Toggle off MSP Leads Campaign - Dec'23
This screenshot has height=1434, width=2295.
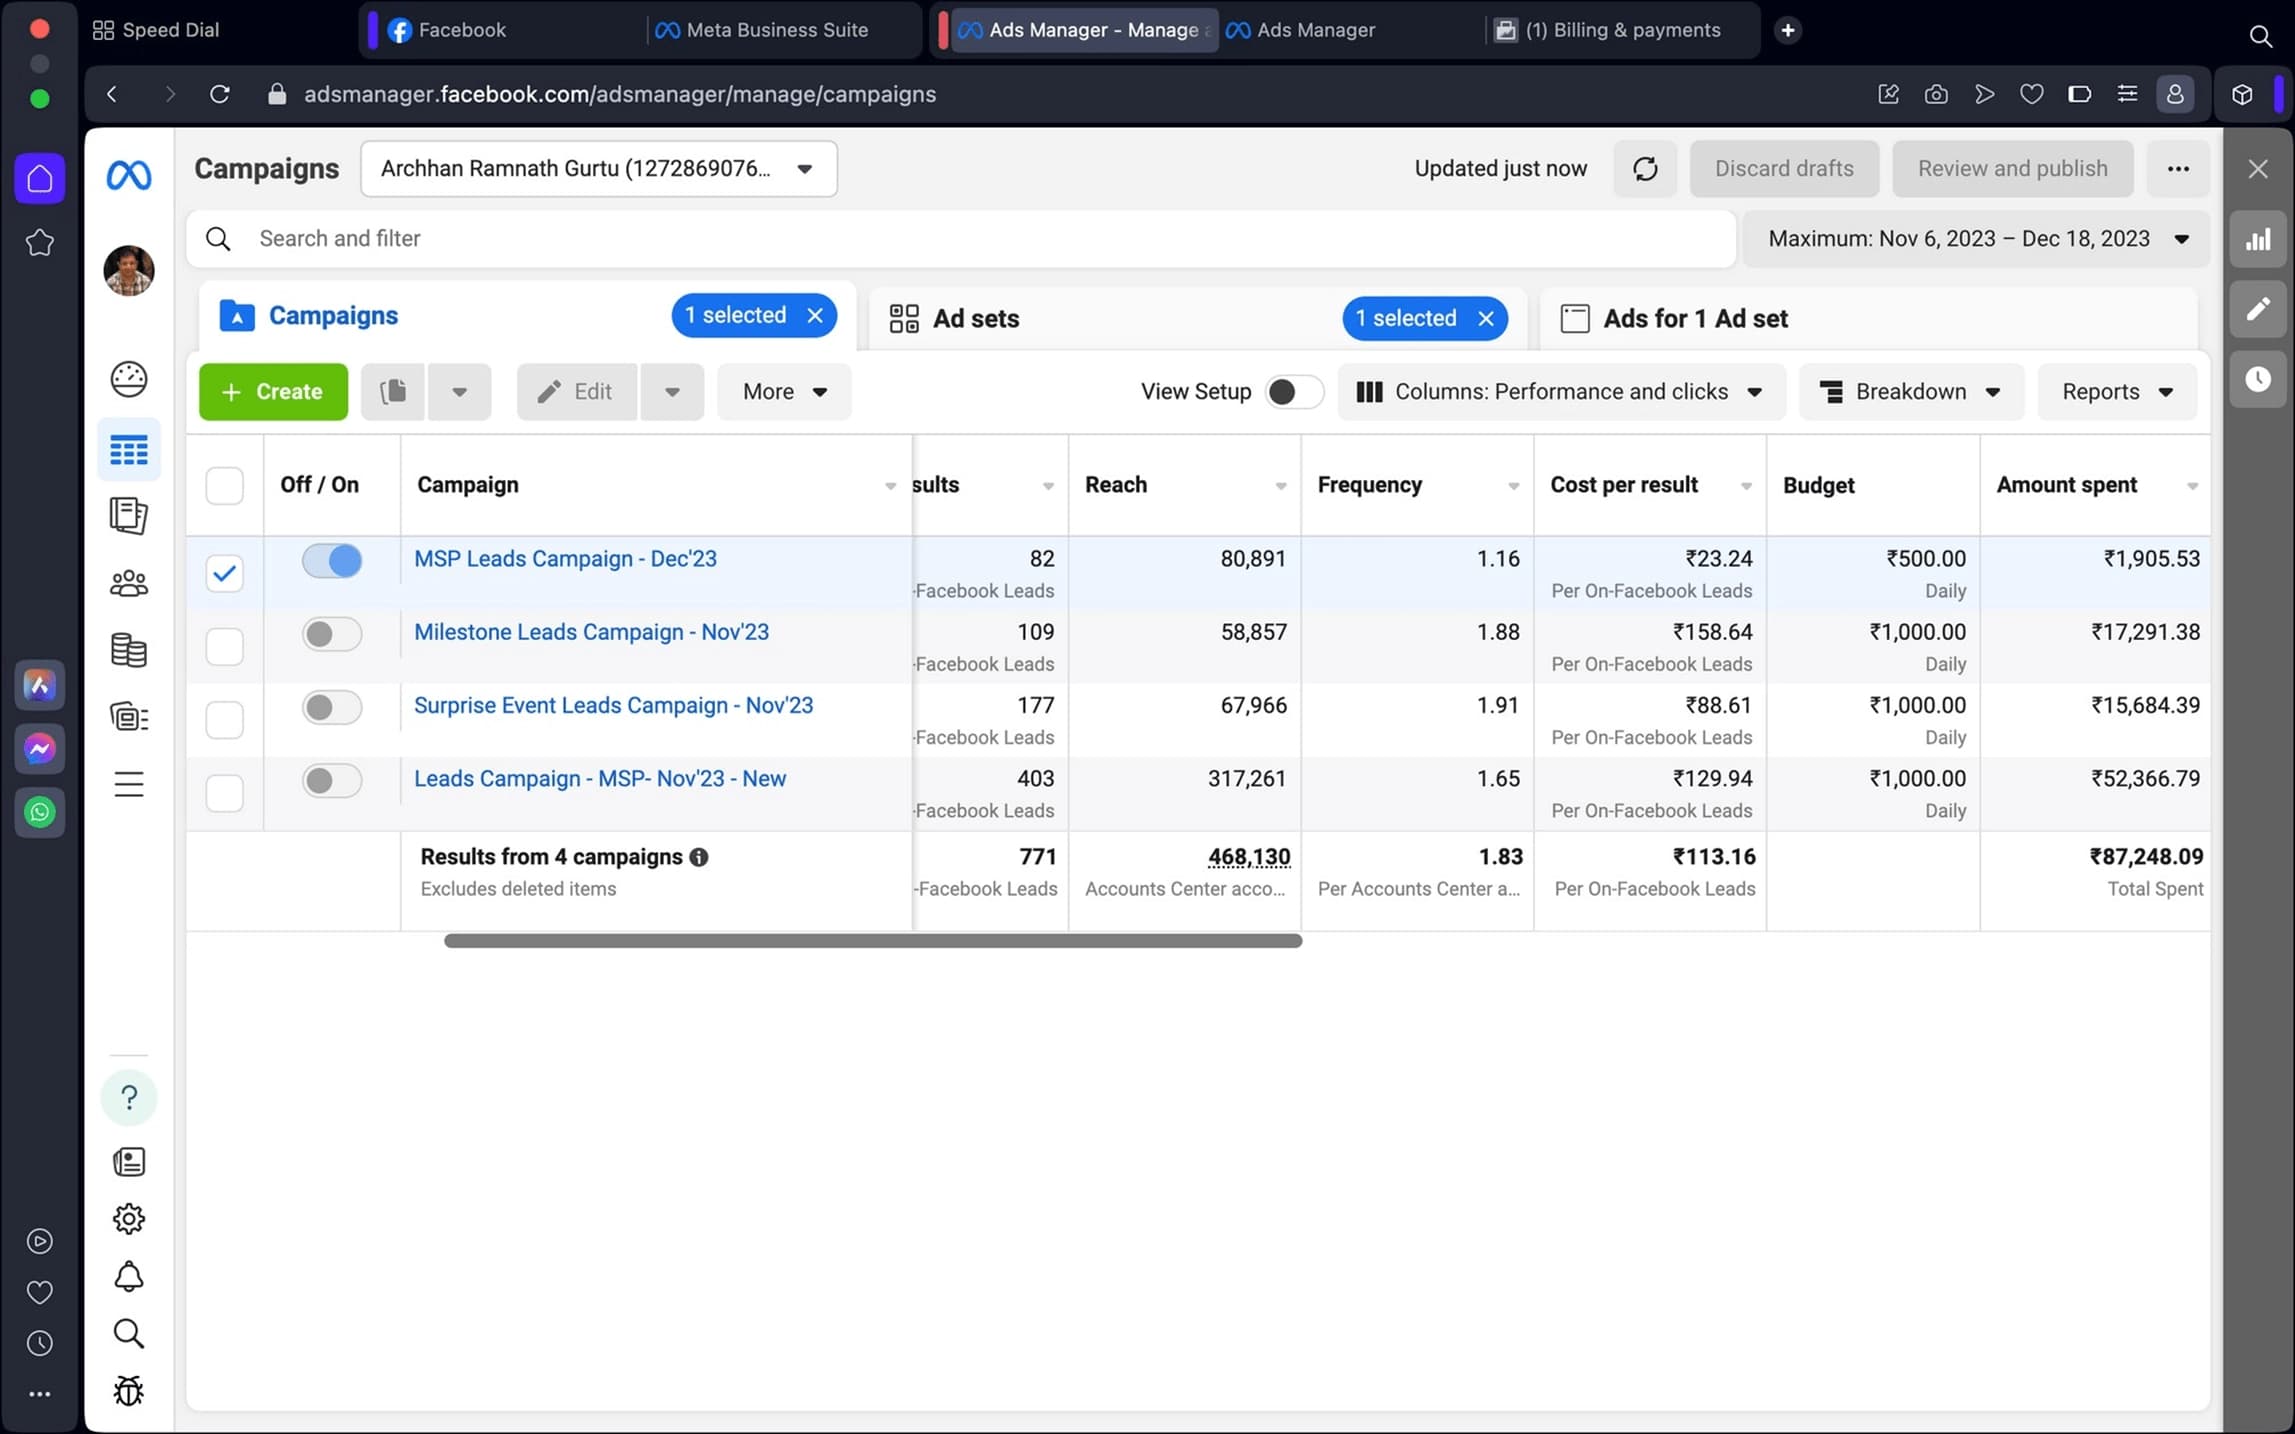331,560
